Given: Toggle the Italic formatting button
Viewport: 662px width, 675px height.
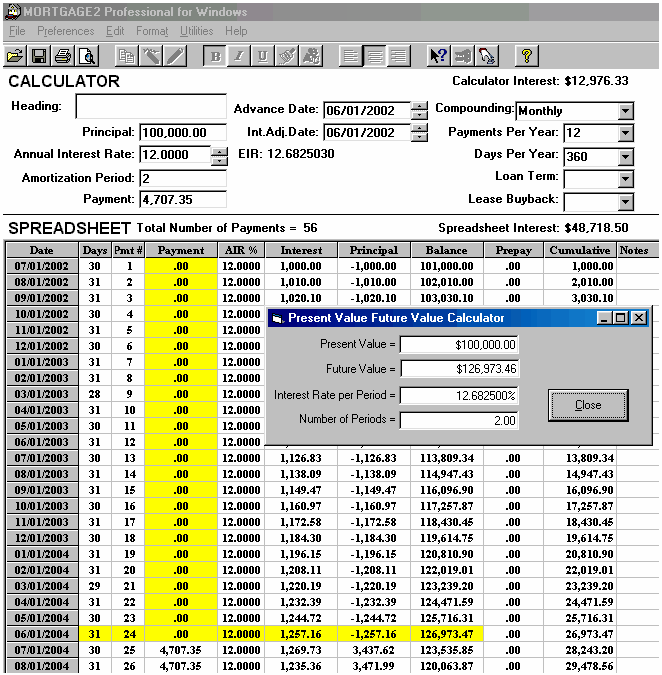Looking at the screenshot, I should [x=239, y=56].
